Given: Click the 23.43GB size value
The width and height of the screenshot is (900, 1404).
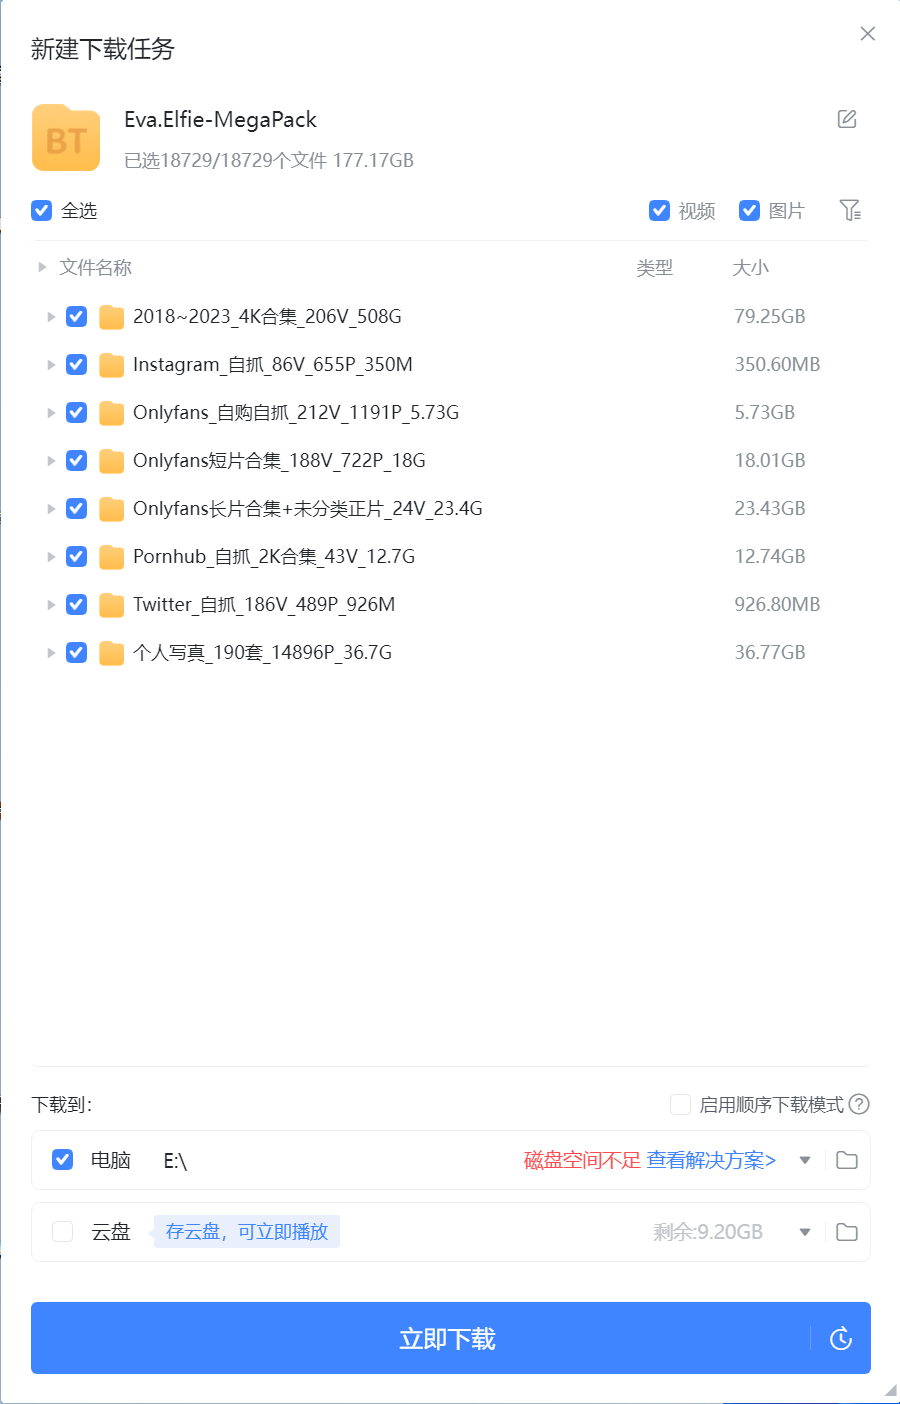Looking at the screenshot, I should 770,508.
